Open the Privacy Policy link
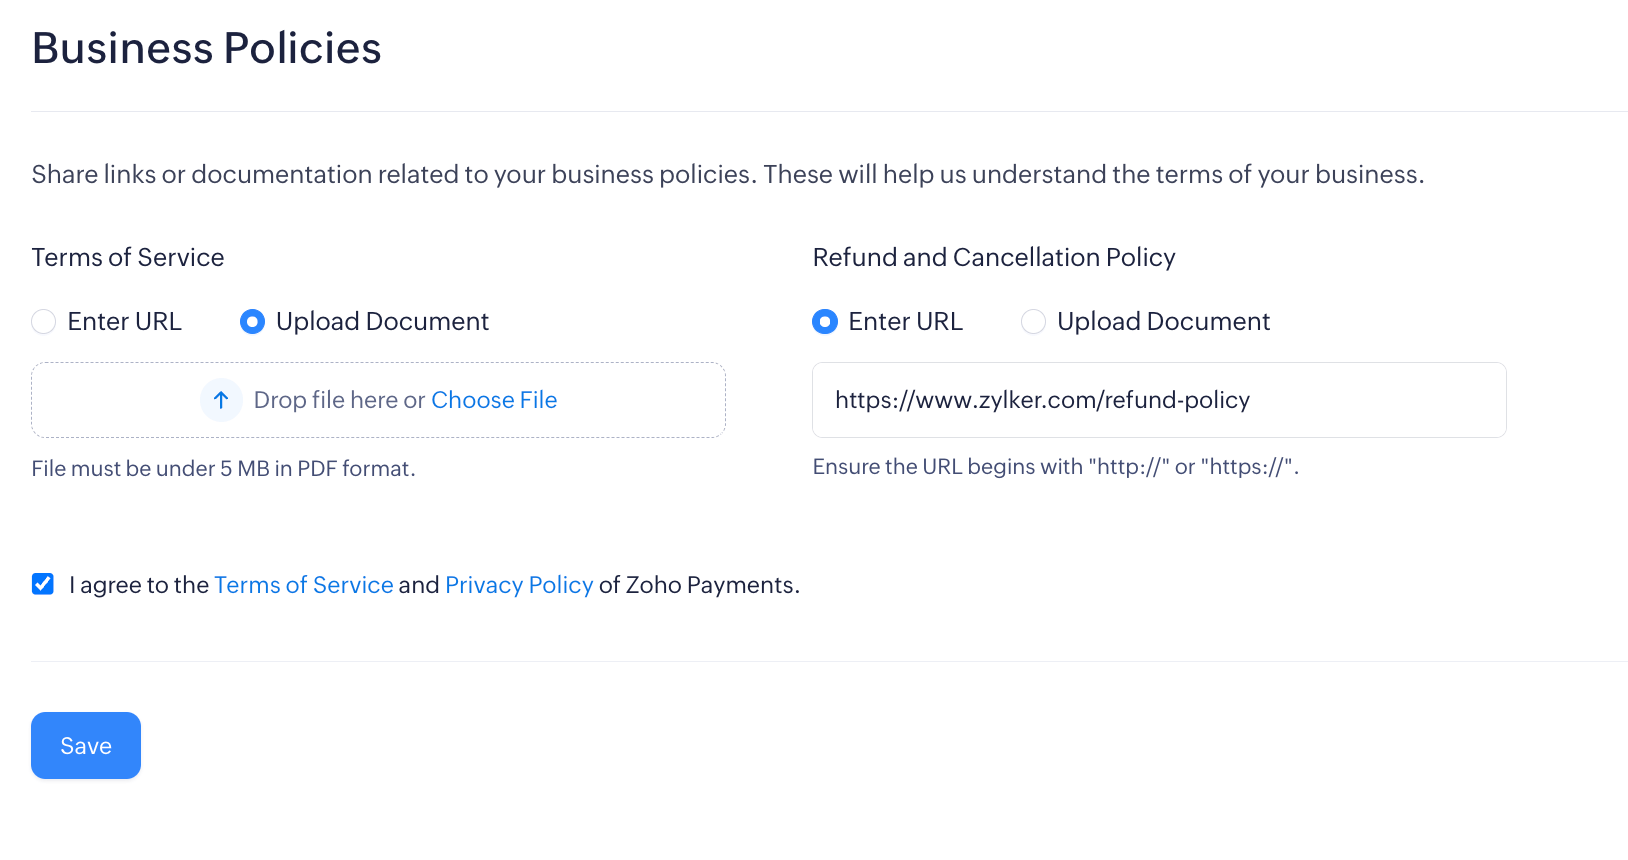The width and height of the screenshot is (1628, 860). (519, 585)
